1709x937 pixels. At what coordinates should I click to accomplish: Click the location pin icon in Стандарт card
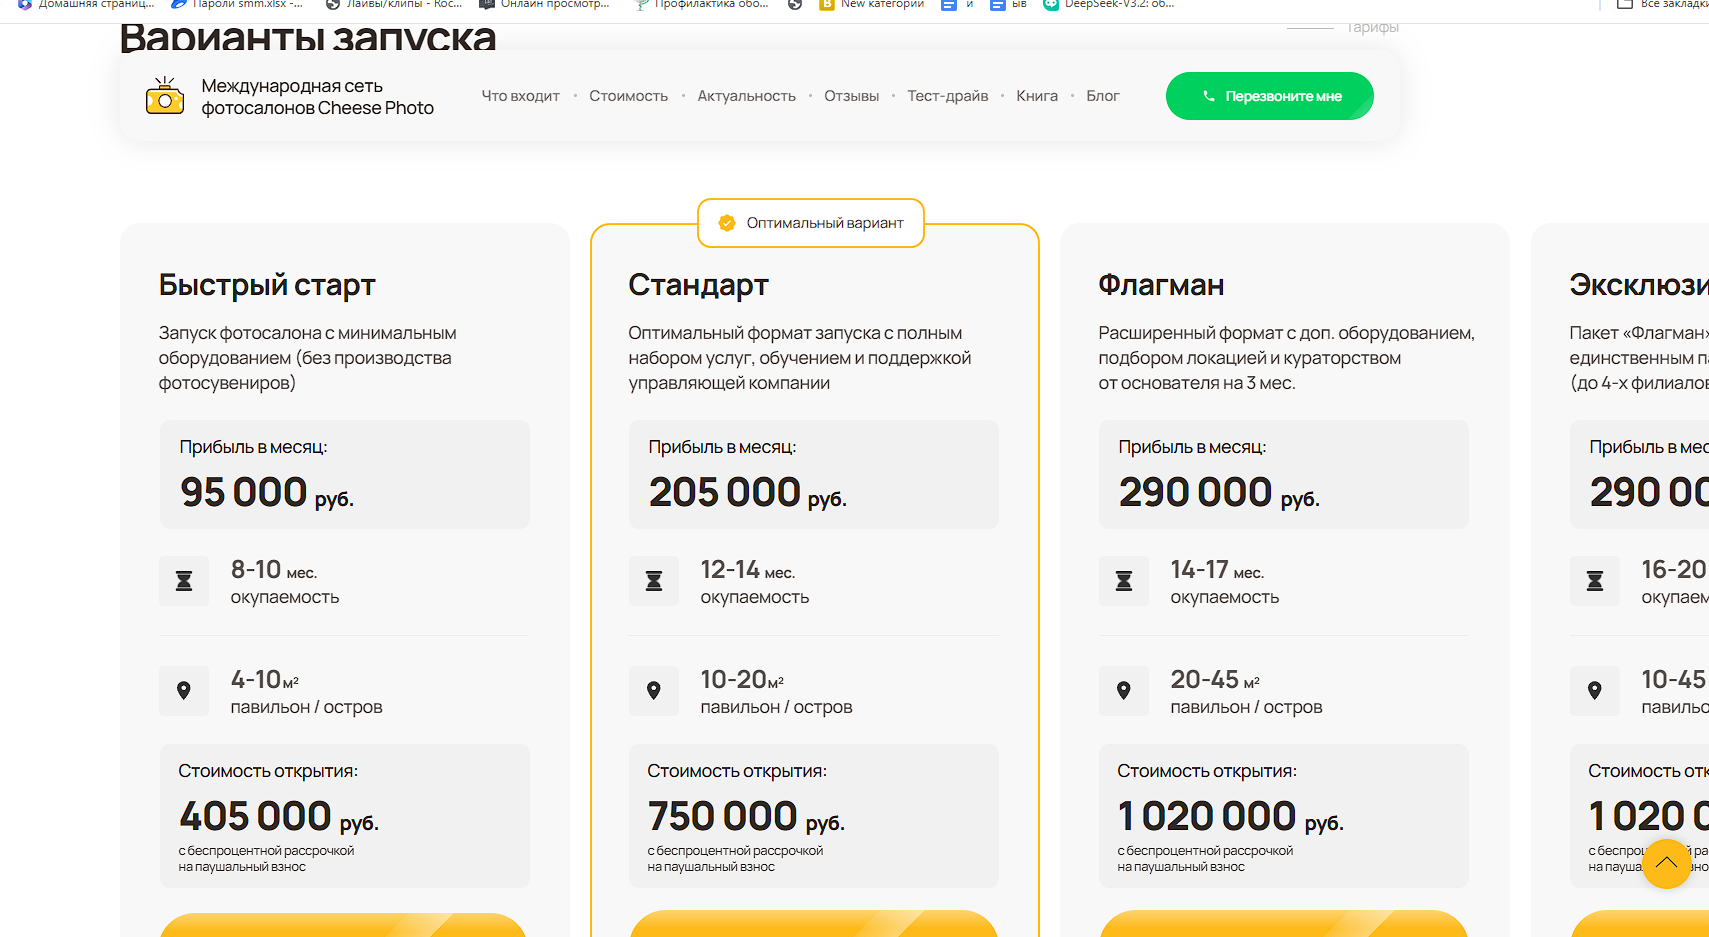click(x=654, y=691)
